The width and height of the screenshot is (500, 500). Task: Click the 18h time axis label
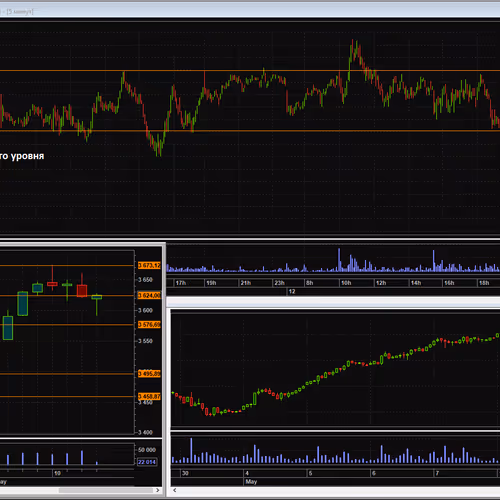tap(484, 283)
